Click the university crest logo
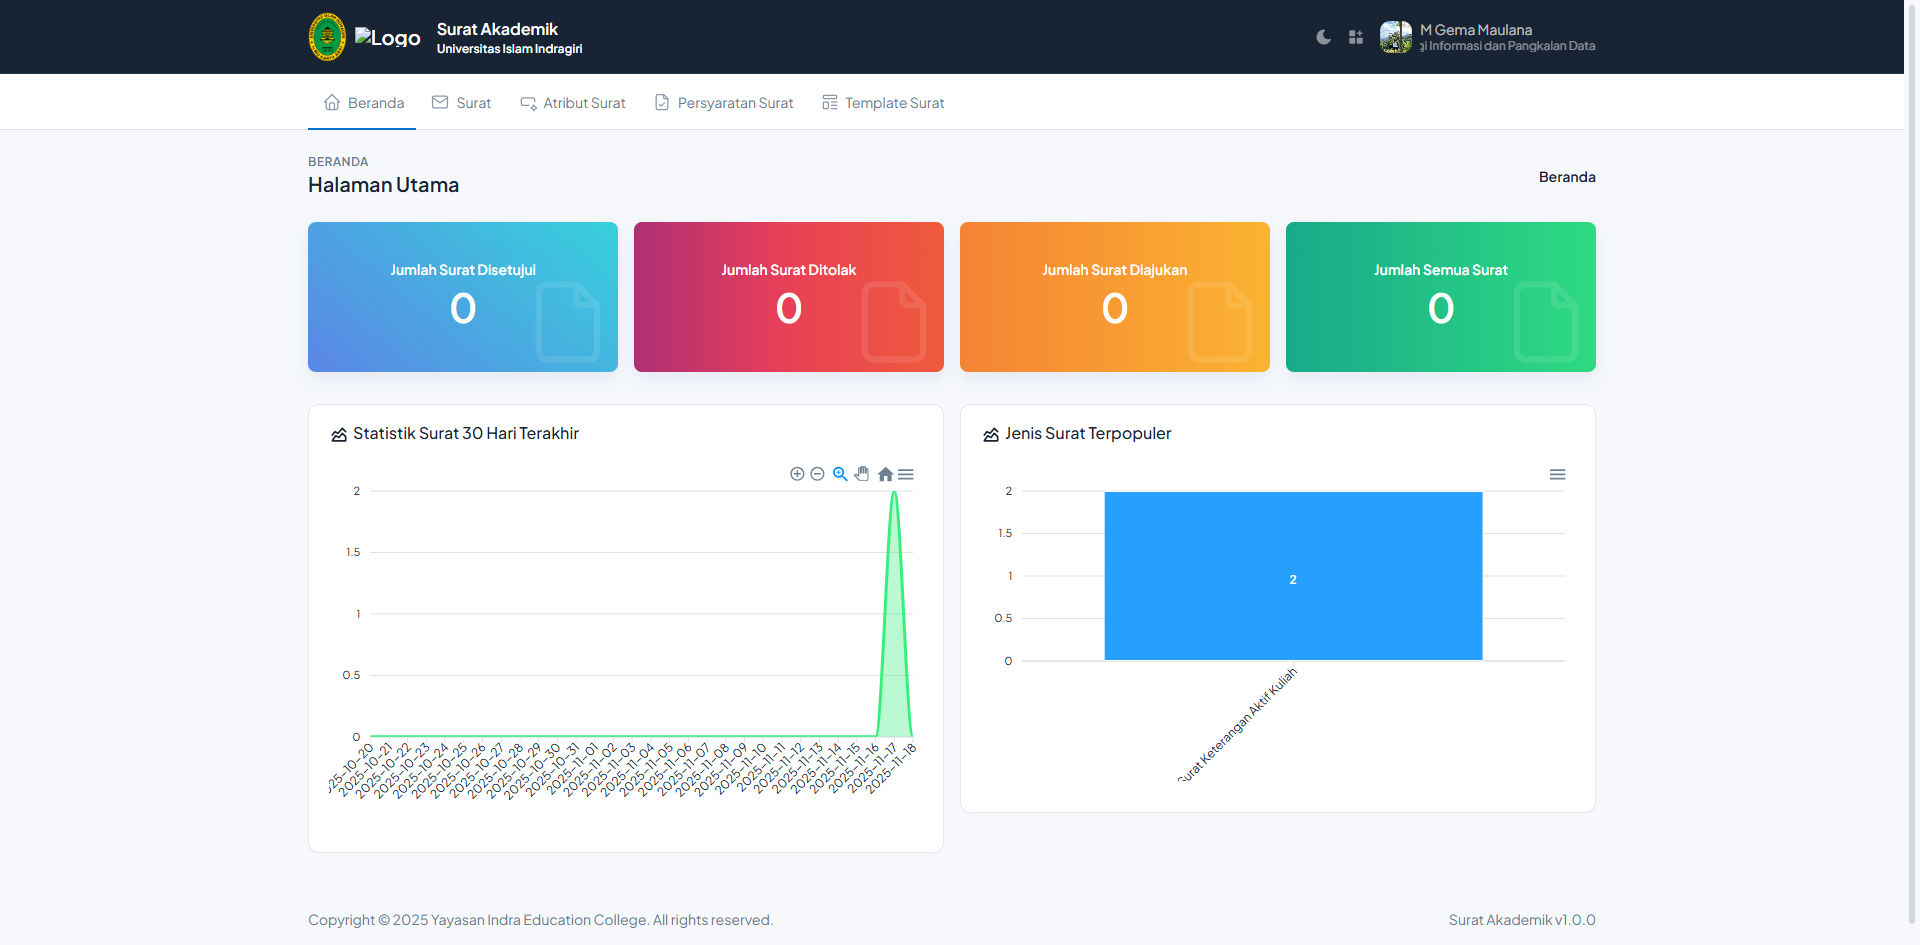 point(327,37)
